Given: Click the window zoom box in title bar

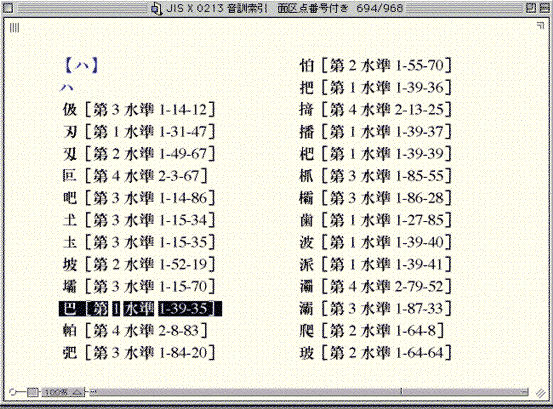Looking at the screenshot, I should pyautogui.click(x=531, y=8).
